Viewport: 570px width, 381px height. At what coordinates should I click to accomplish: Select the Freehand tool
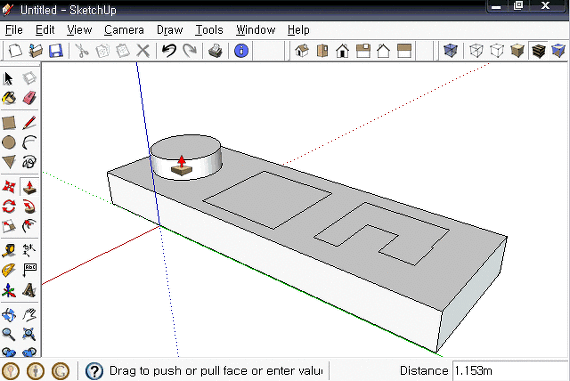[29, 162]
